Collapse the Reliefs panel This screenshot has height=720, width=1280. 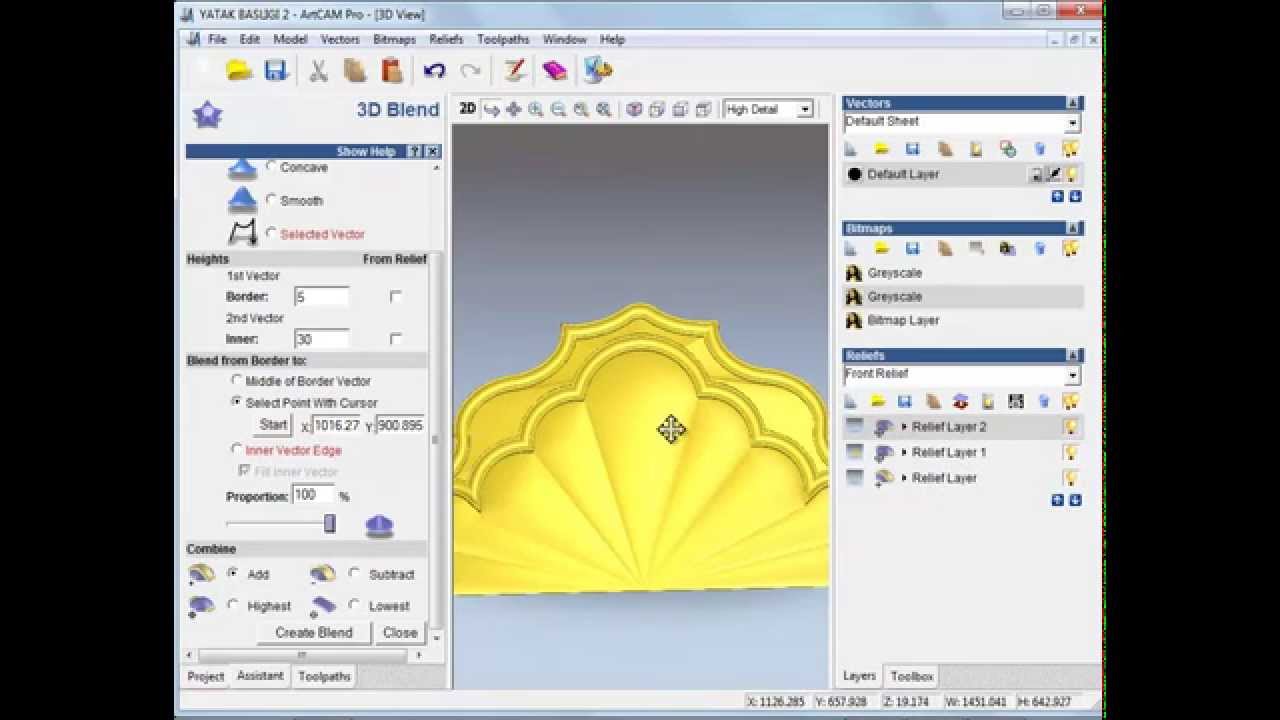(x=1073, y=356)
